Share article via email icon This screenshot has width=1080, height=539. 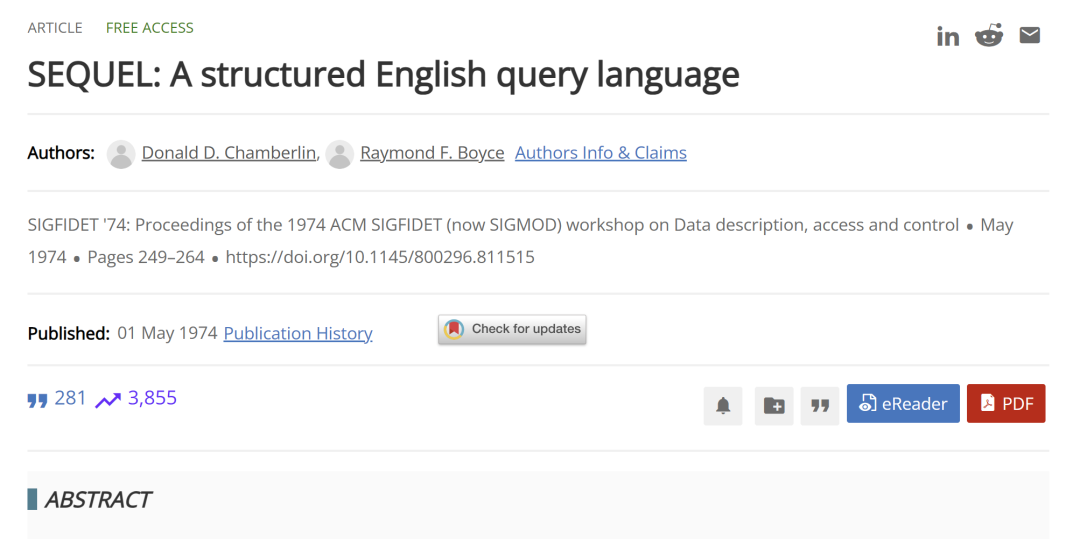[x=1030, y=36]
